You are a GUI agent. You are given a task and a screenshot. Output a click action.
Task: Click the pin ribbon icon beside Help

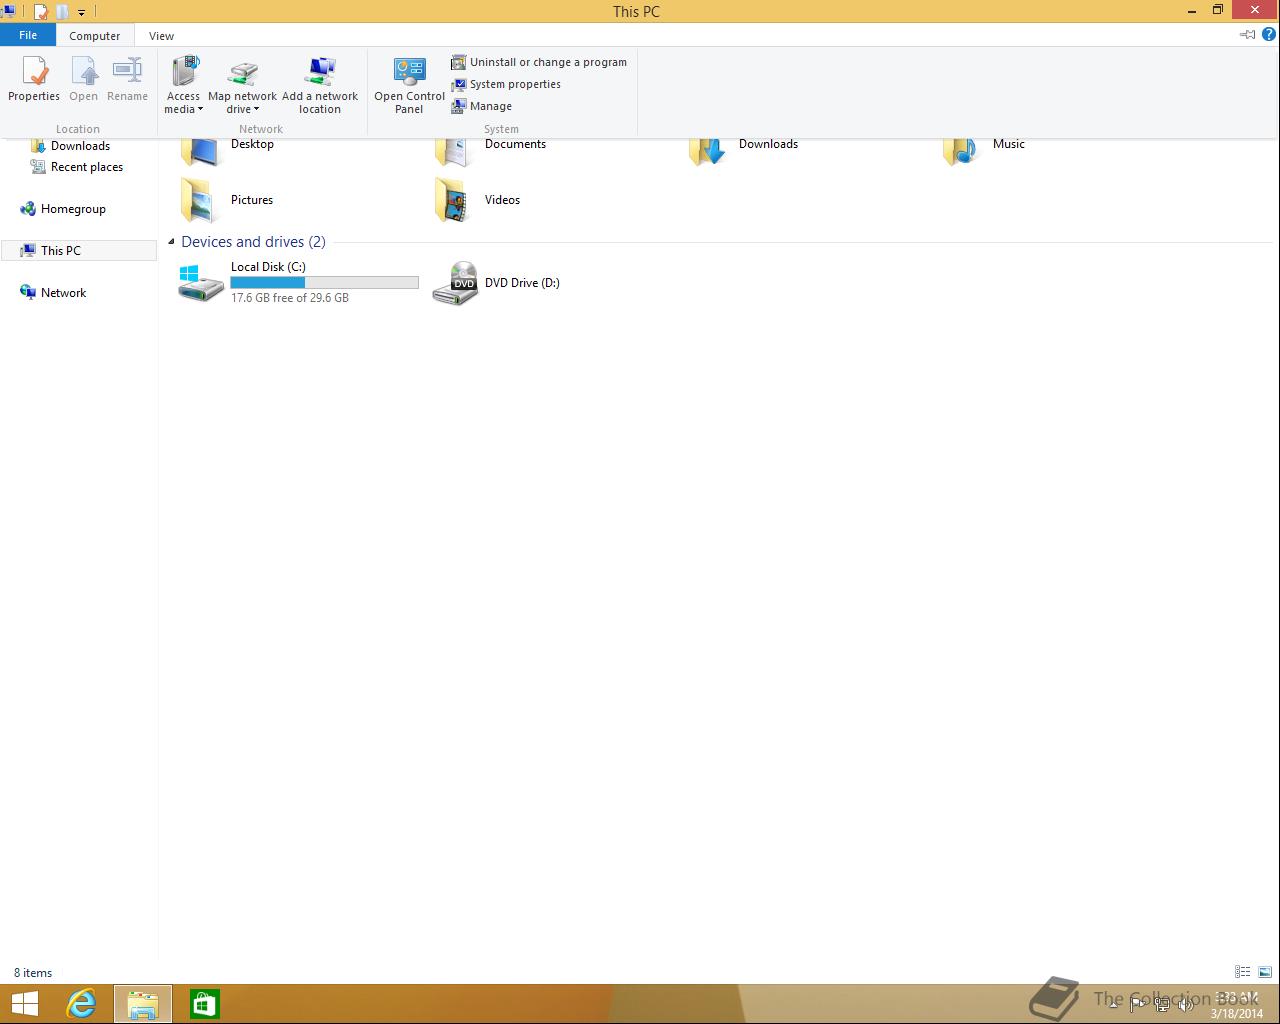1248,34
